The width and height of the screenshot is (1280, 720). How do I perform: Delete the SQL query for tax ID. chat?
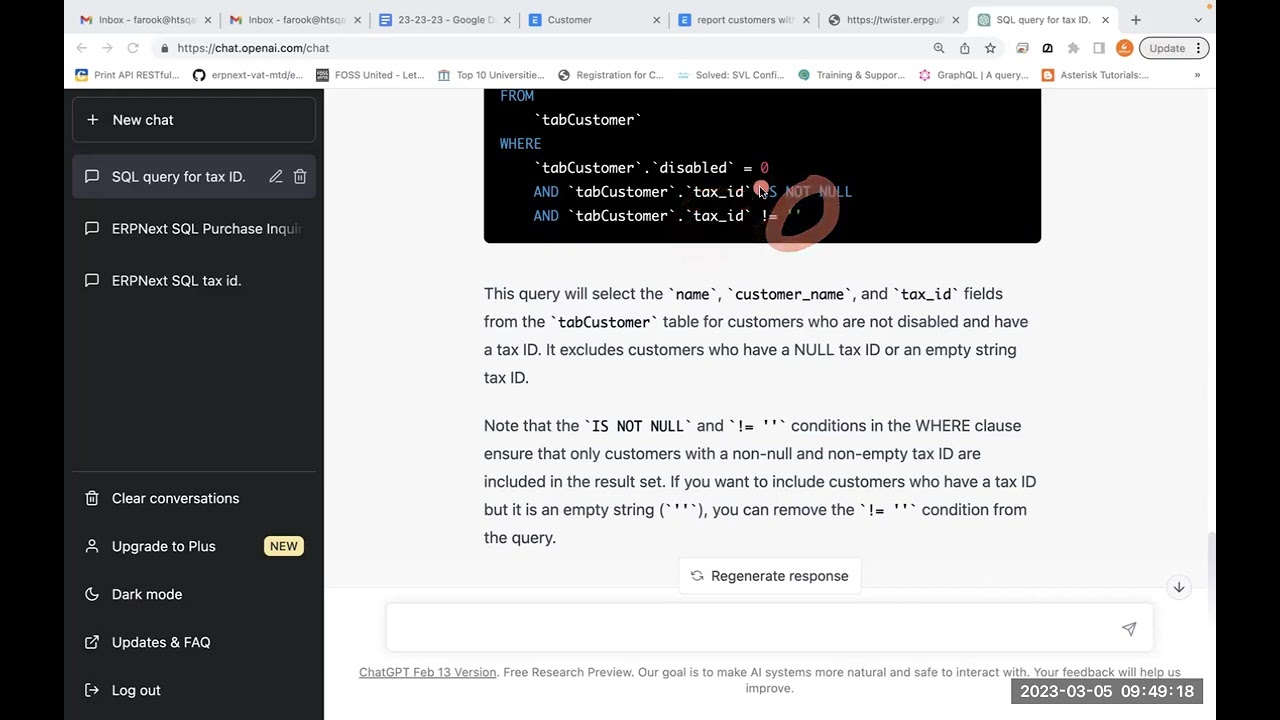(x=300, y=177)
